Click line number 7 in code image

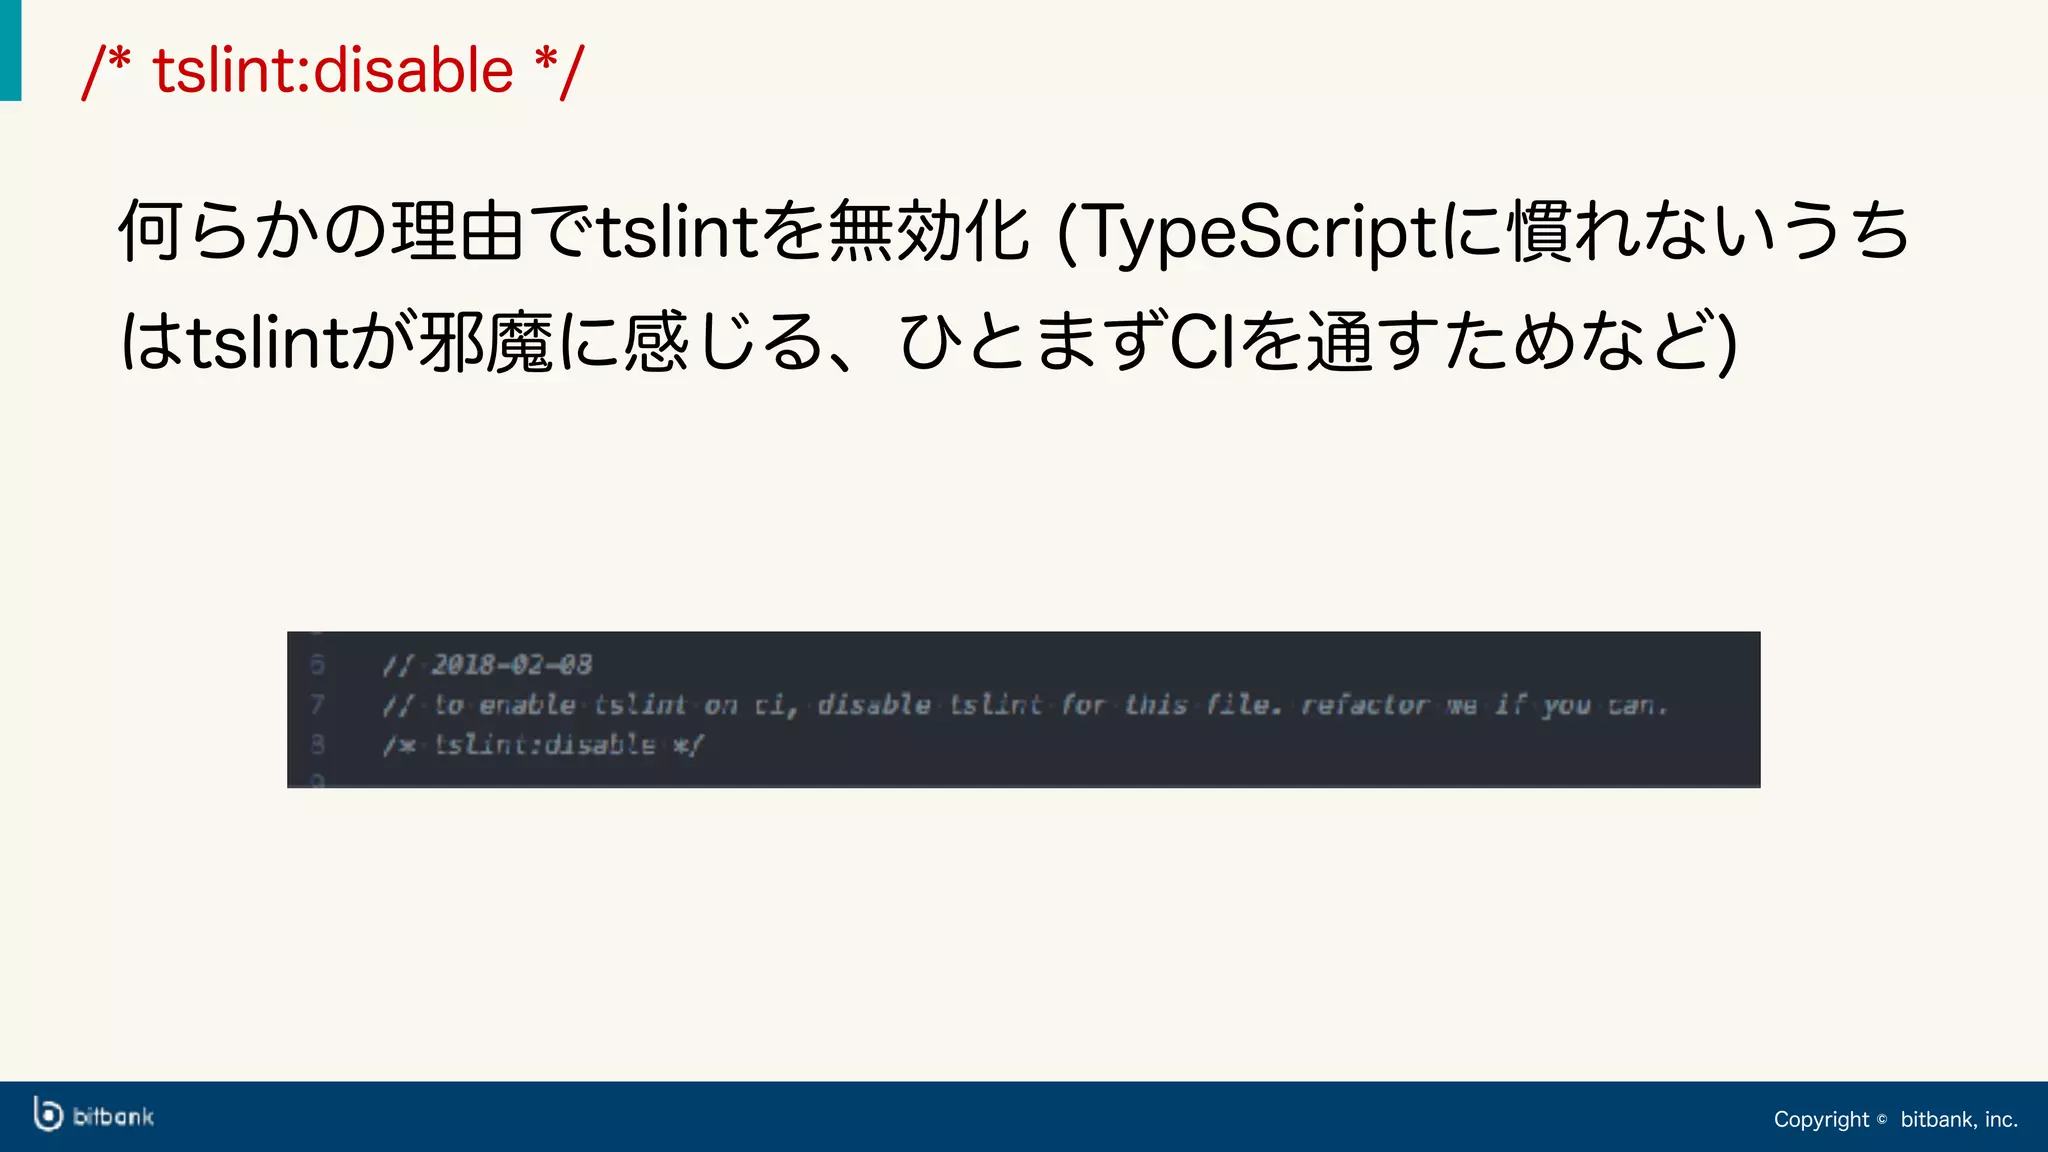tap(317, 705)
